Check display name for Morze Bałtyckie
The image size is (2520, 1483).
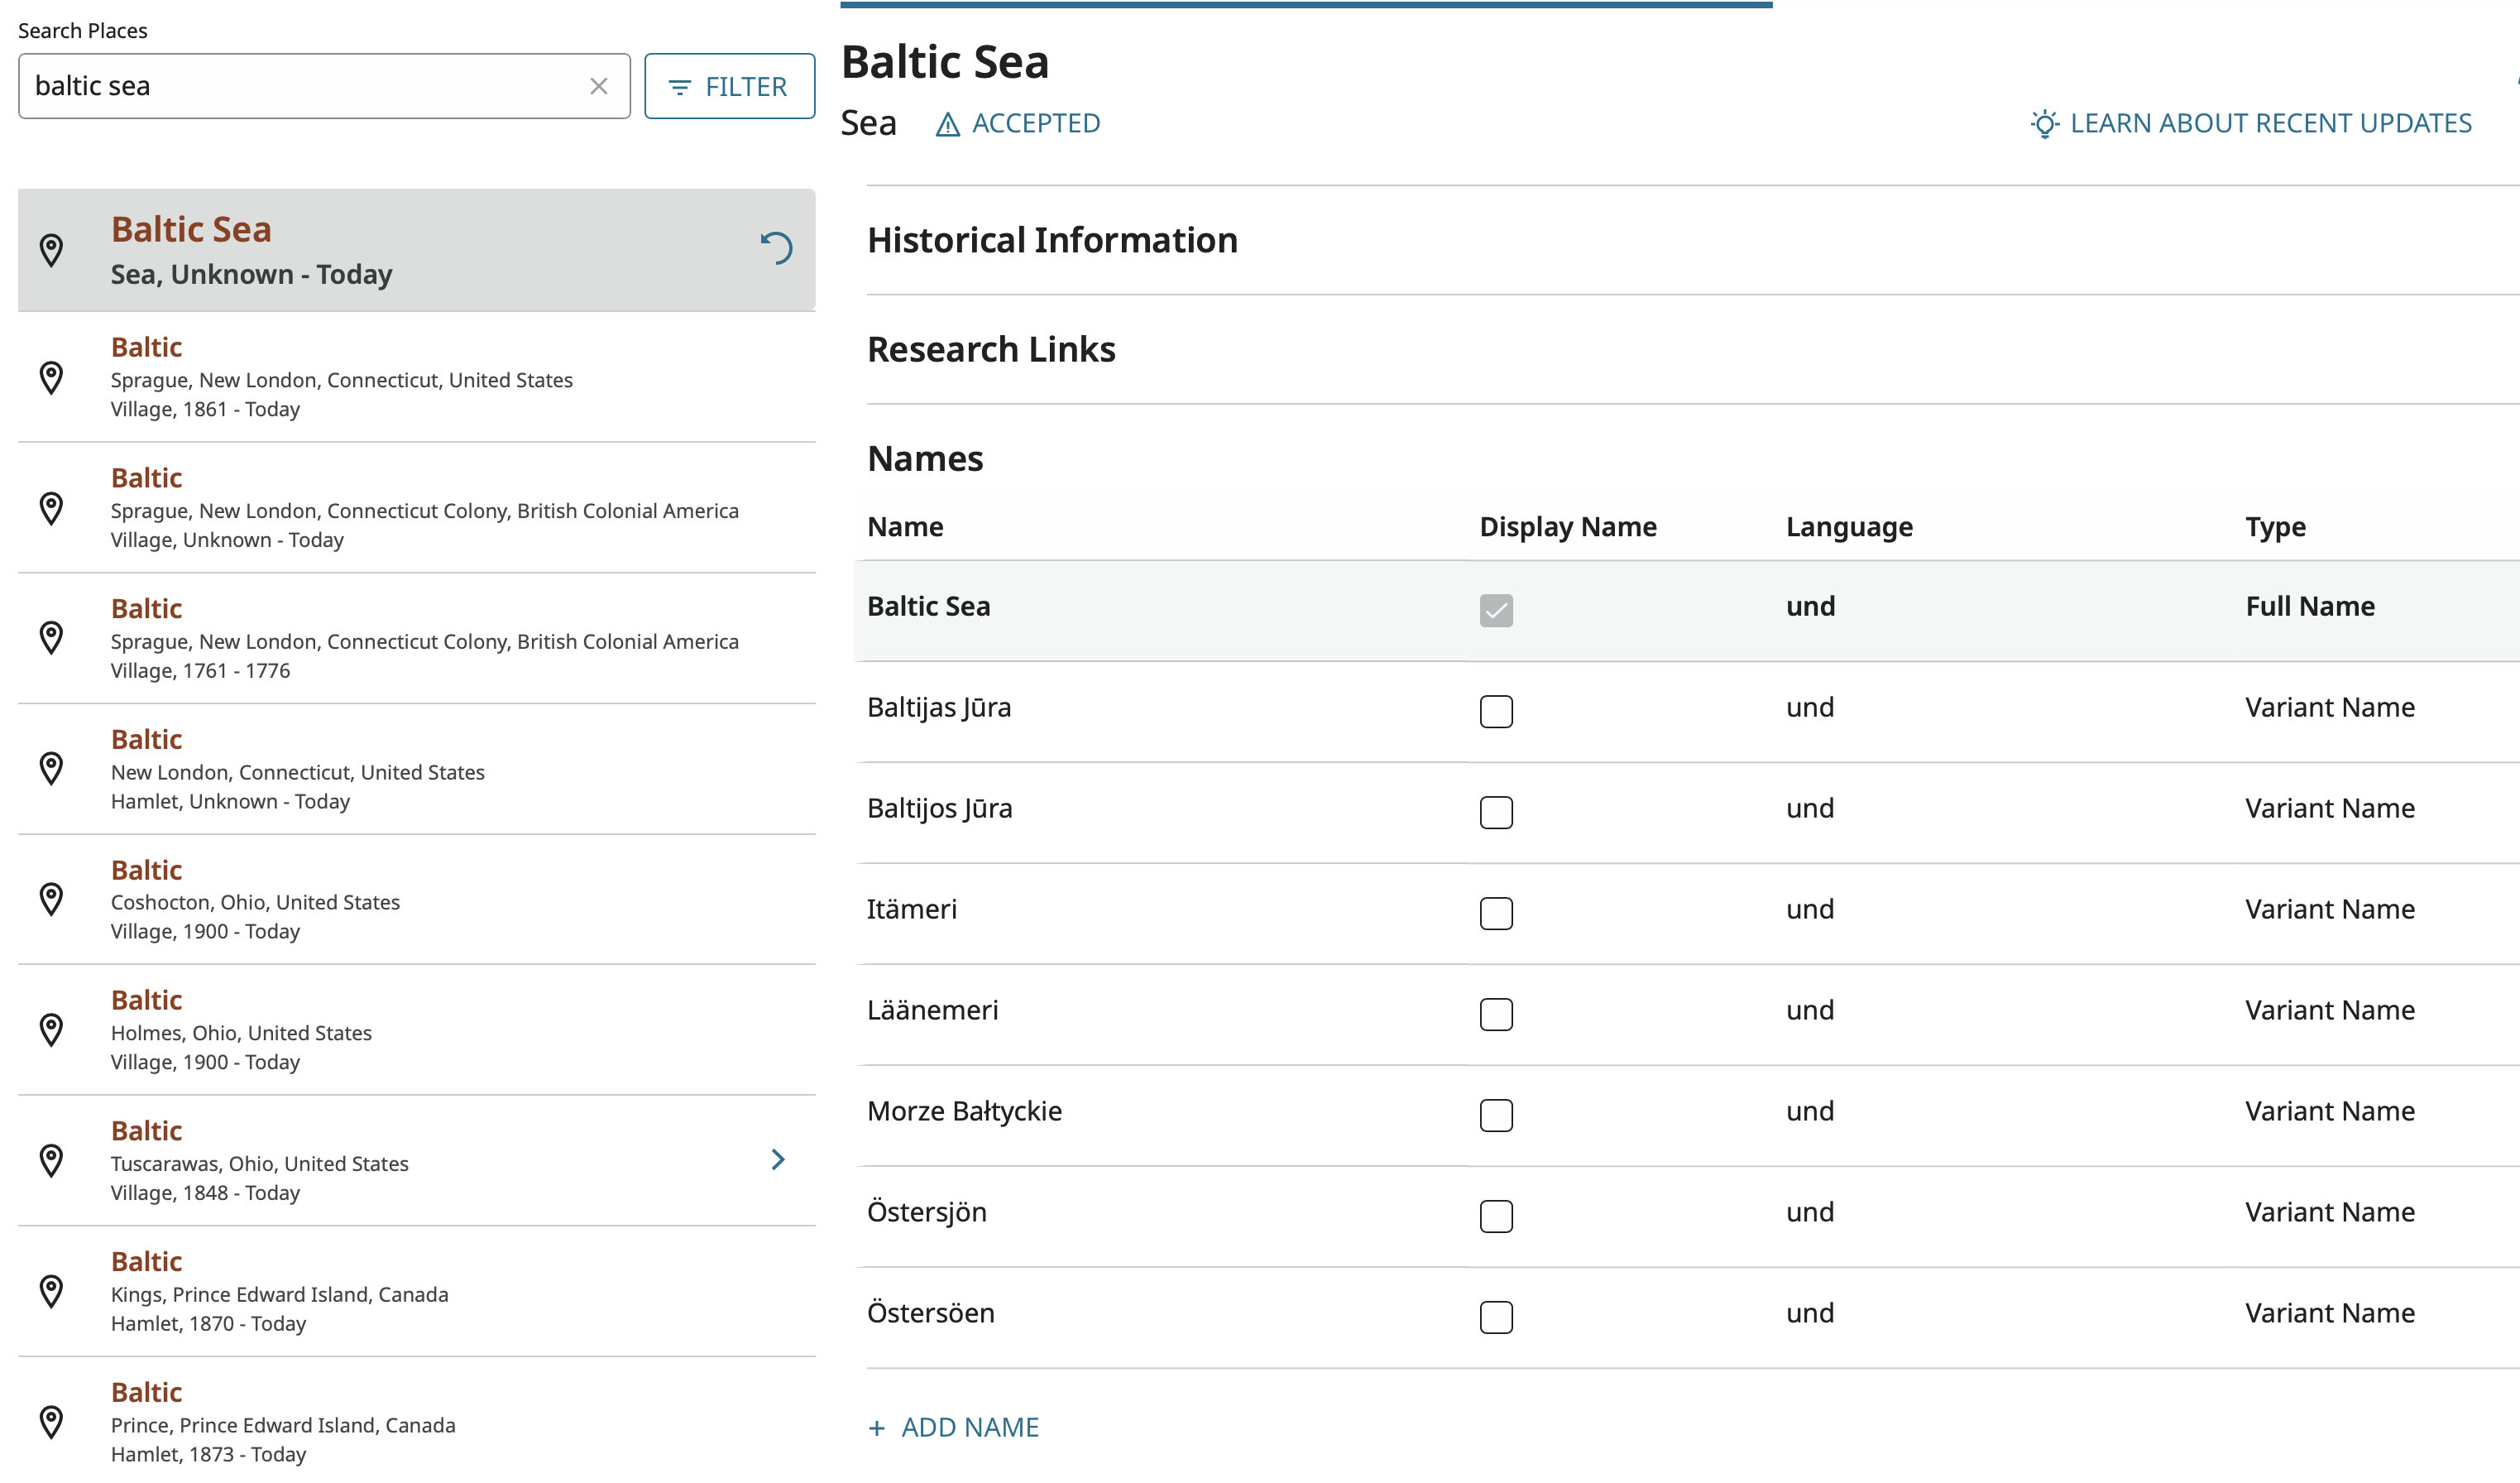1496,1115
